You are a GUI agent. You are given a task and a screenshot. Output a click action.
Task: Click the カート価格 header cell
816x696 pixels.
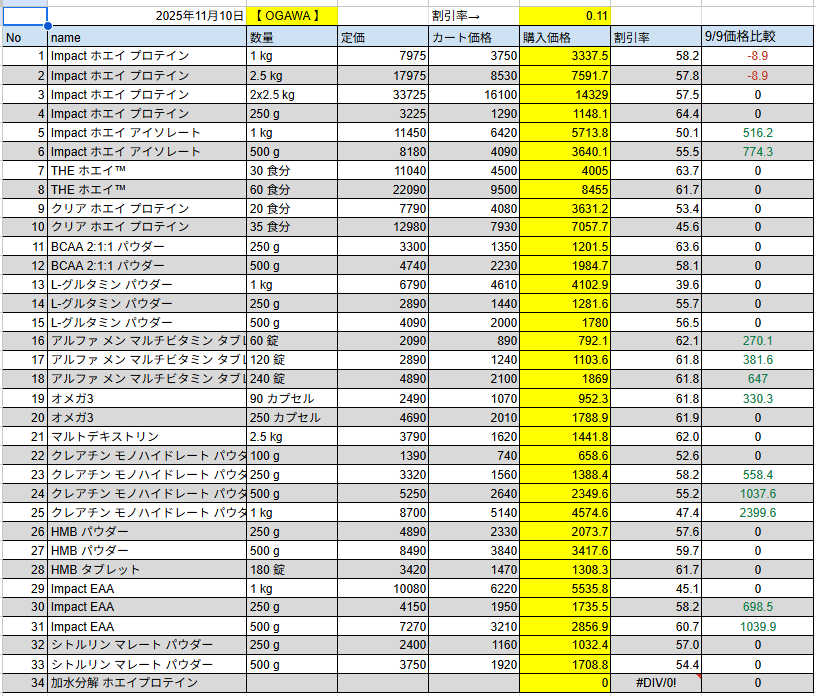click(473, 37)
